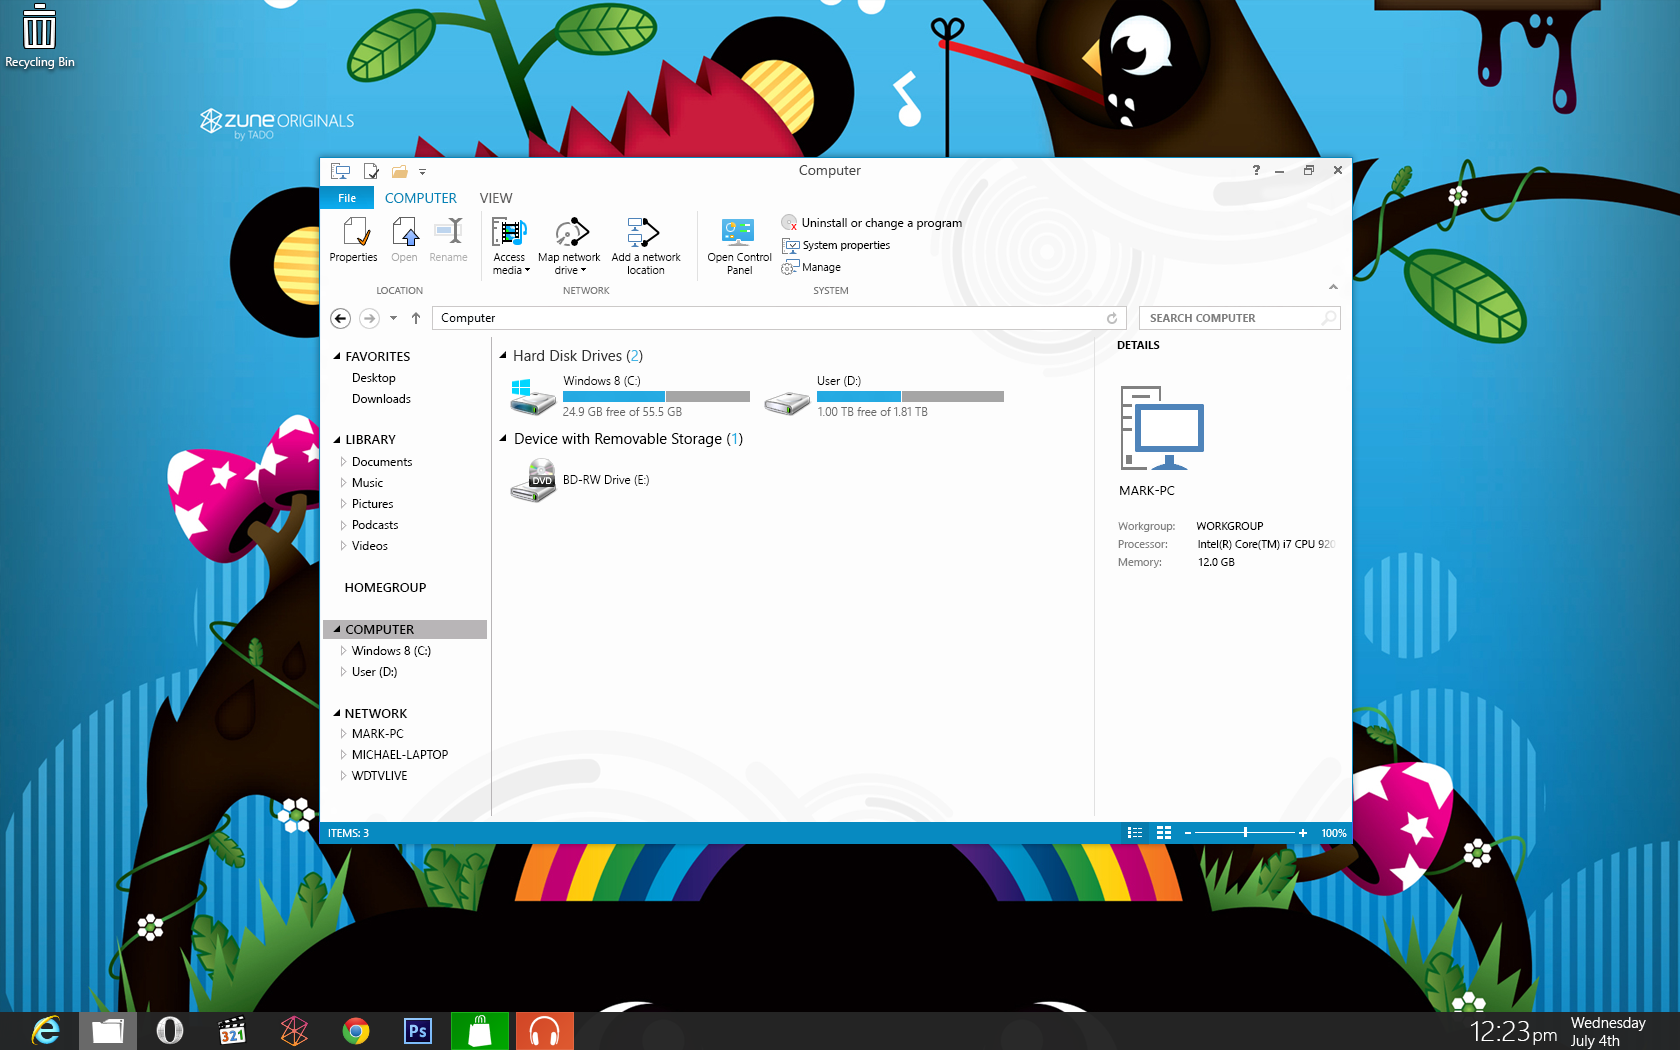The width and height of the screenshot is (1680, 1050).
Task: Expand the Documents library tree node
Action: pyautogui.click(x=343, y=462)
